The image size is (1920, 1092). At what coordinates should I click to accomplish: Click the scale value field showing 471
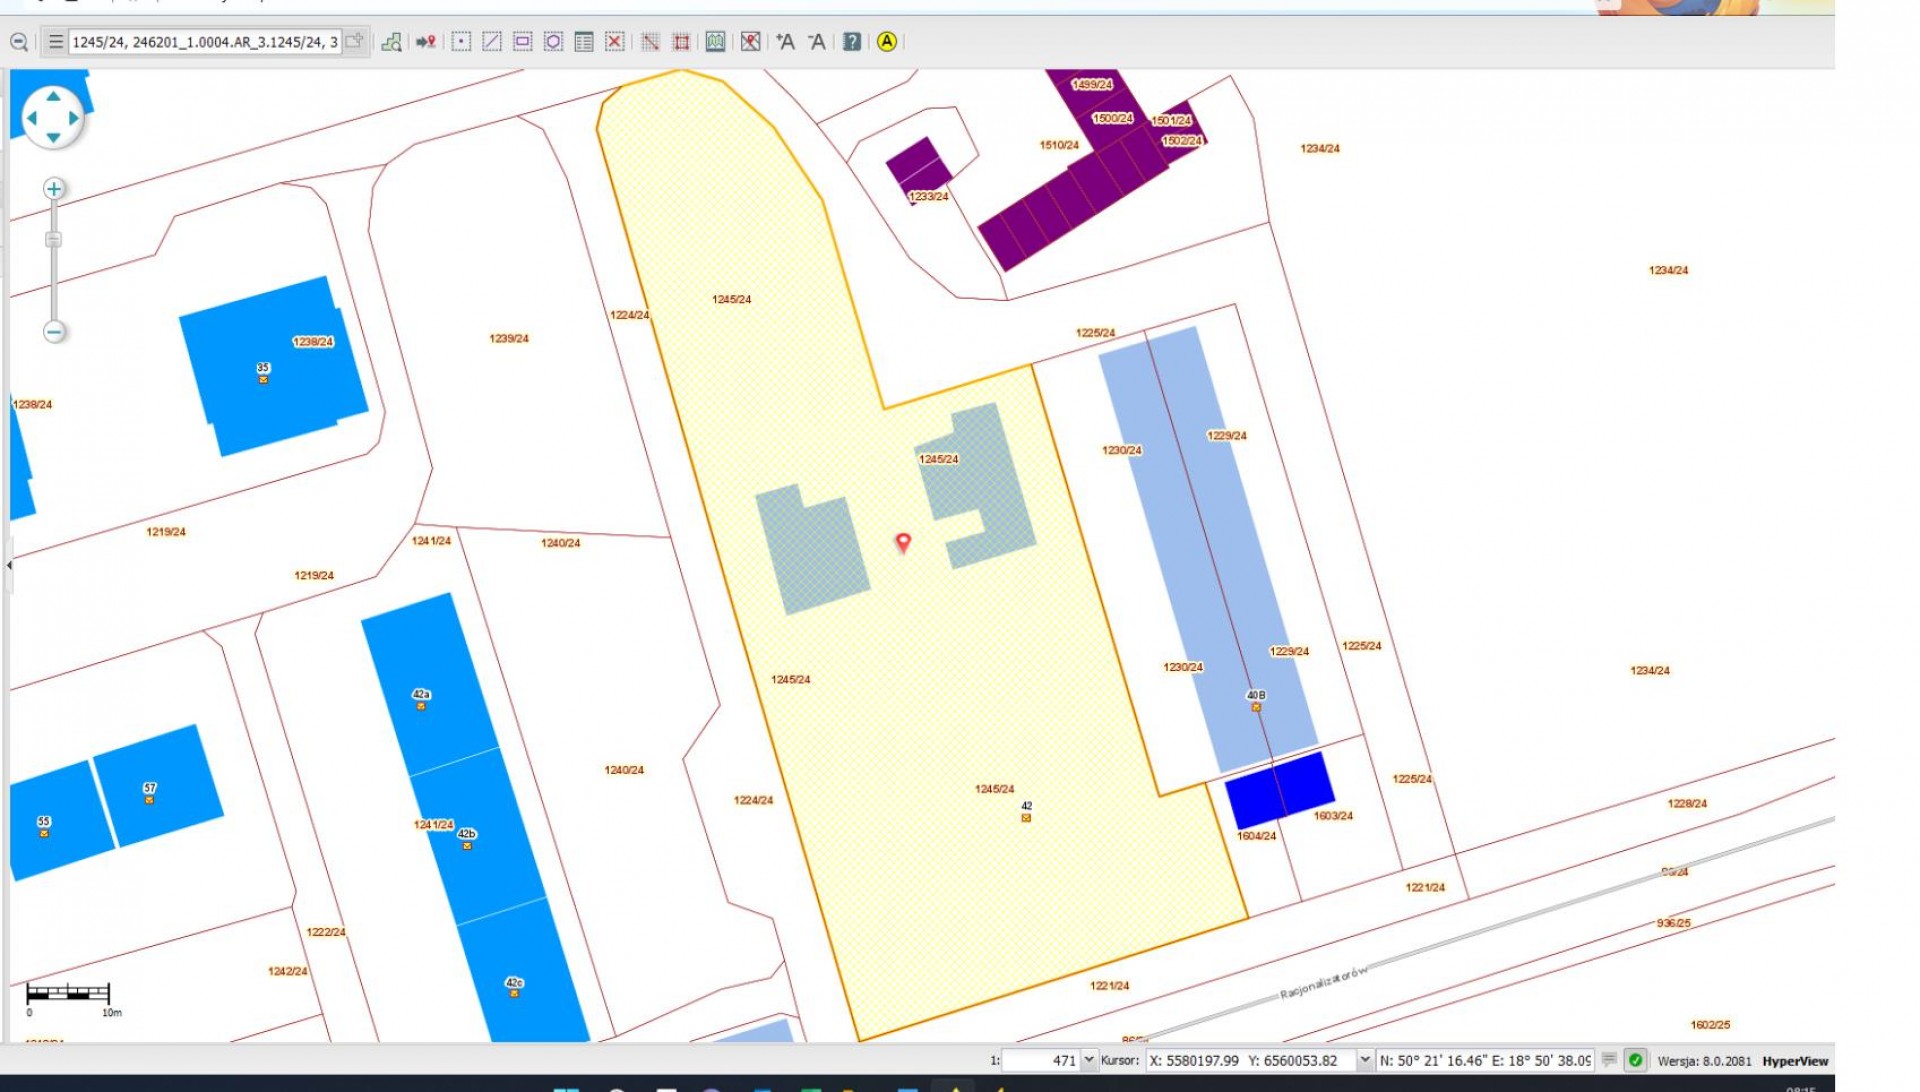tap(1041, 1060)
